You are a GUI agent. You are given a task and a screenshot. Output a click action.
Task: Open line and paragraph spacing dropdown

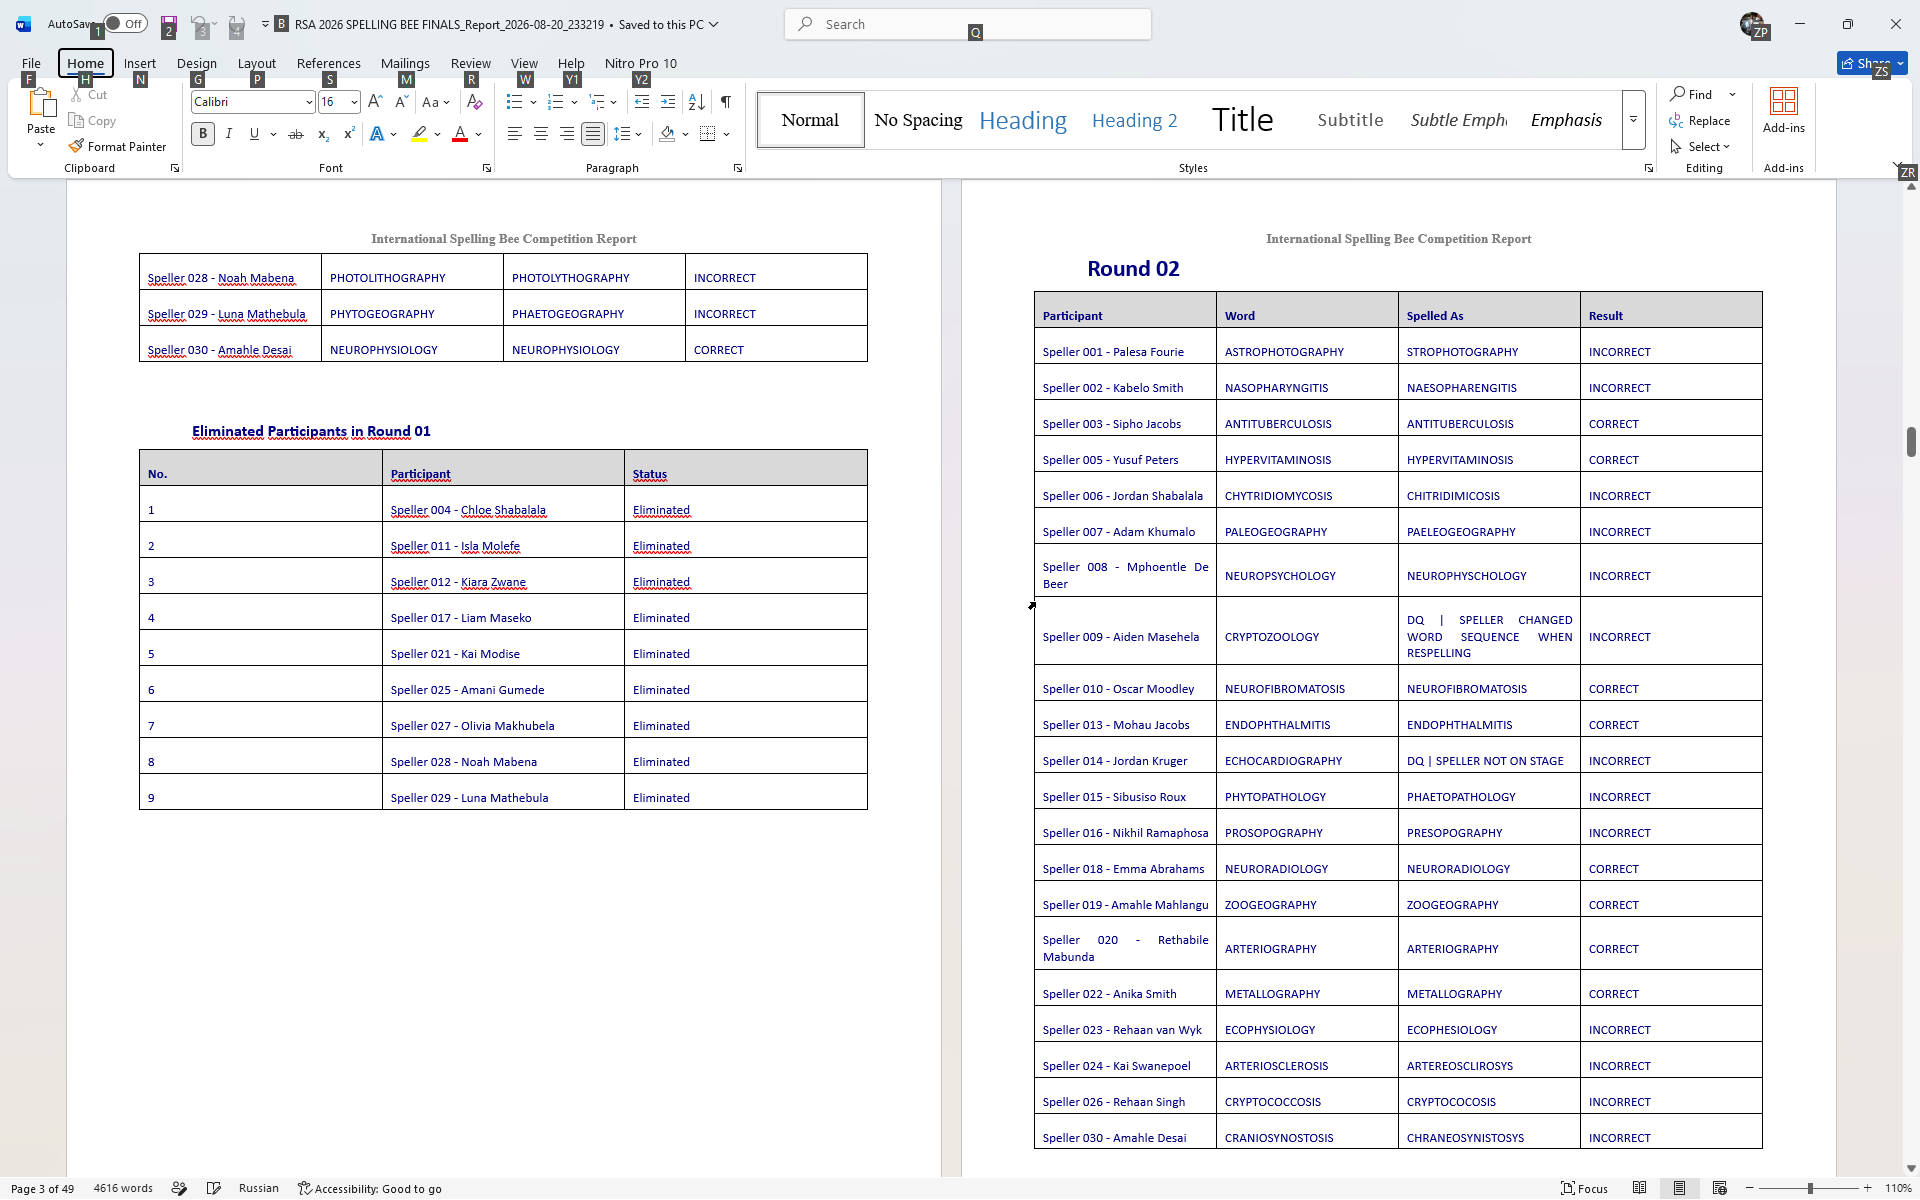coord(628,134)
